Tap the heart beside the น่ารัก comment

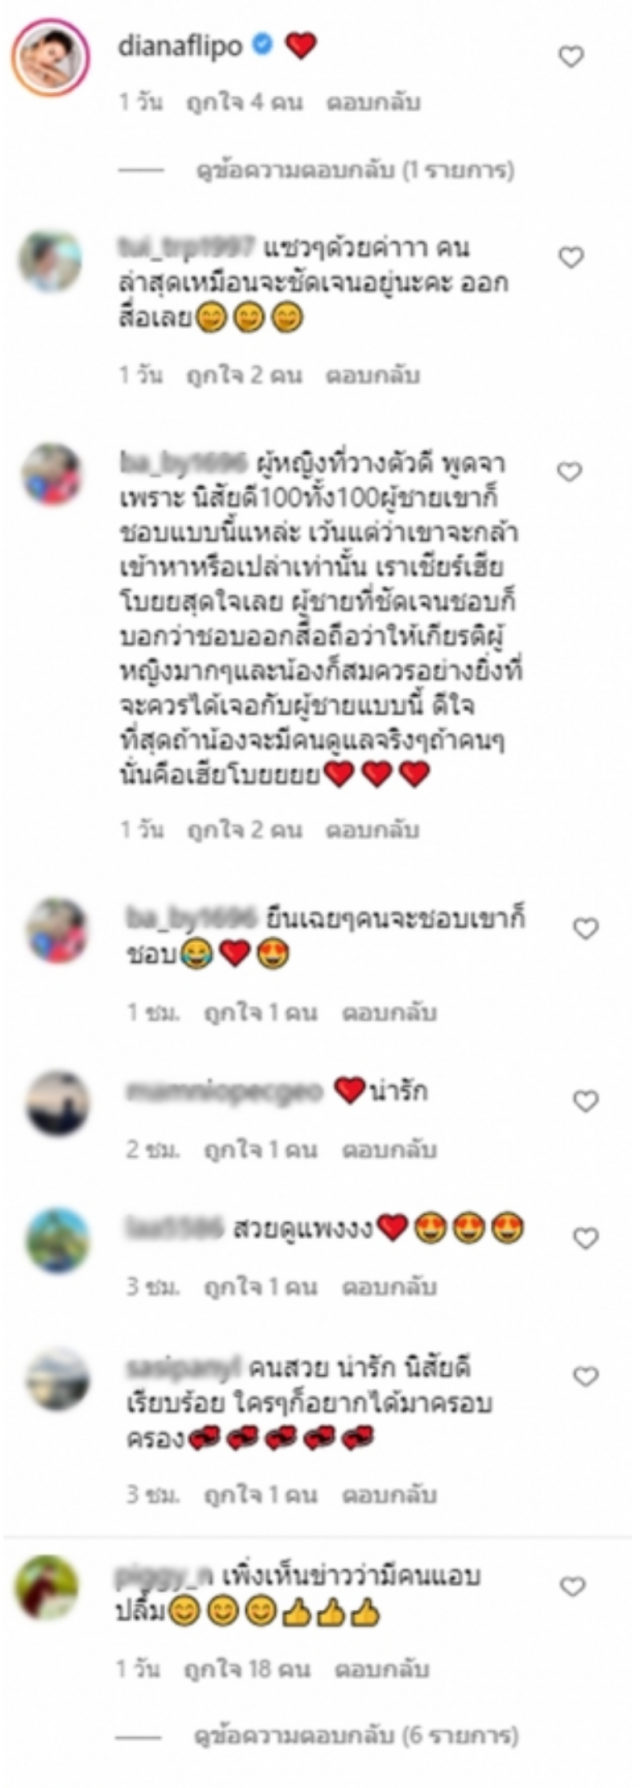tap(586, 1101)
